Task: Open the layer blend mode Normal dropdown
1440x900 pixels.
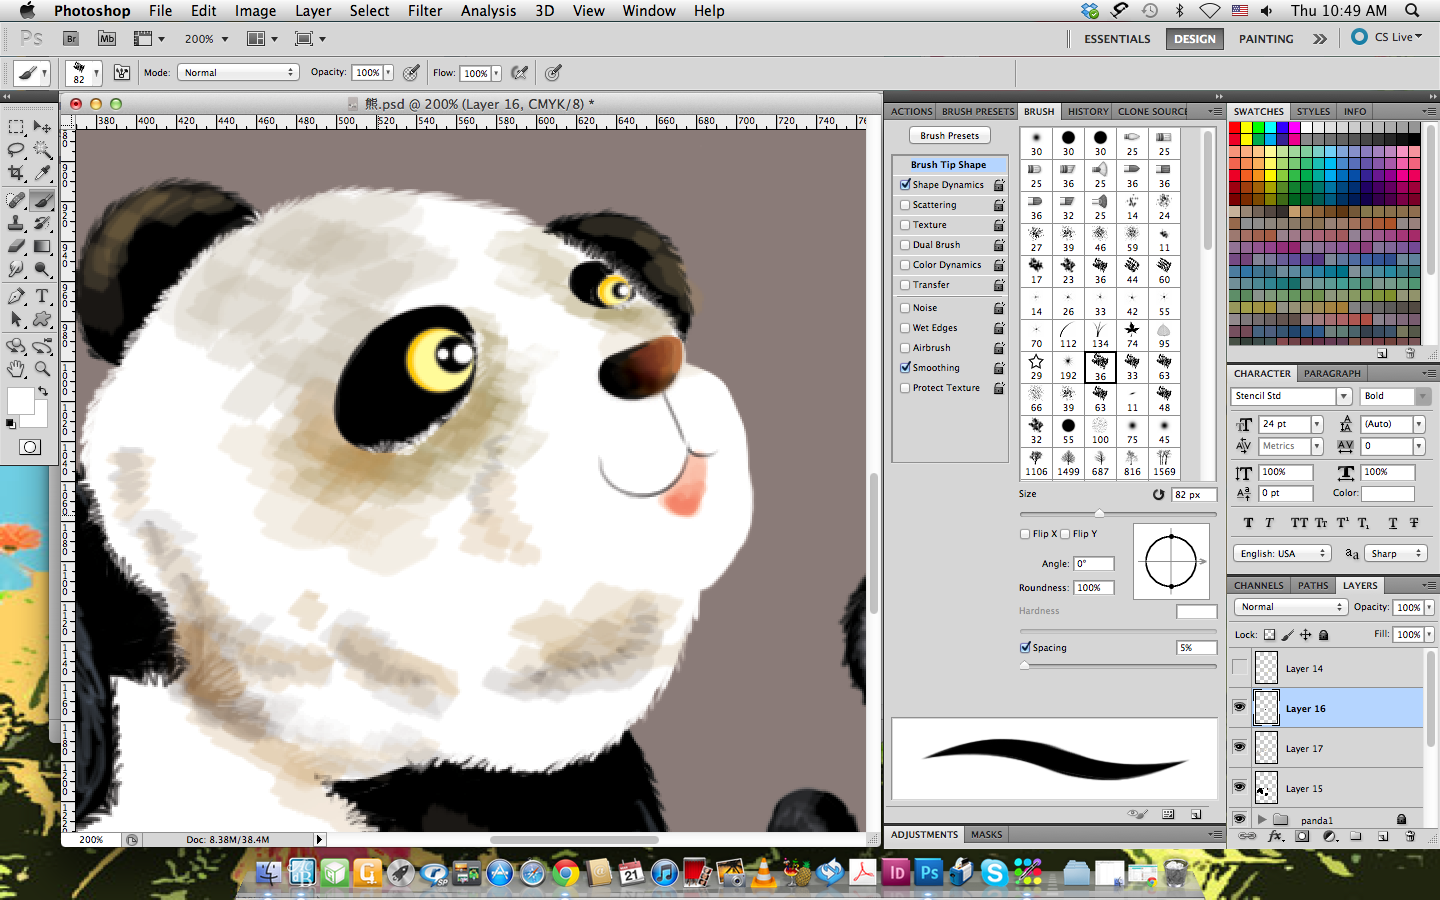Action: pos(1291,607)
